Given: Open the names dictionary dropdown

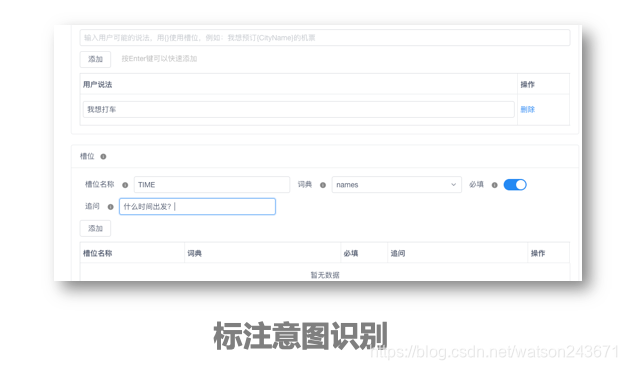Looking at the screenshot, I should coord(396,184).
